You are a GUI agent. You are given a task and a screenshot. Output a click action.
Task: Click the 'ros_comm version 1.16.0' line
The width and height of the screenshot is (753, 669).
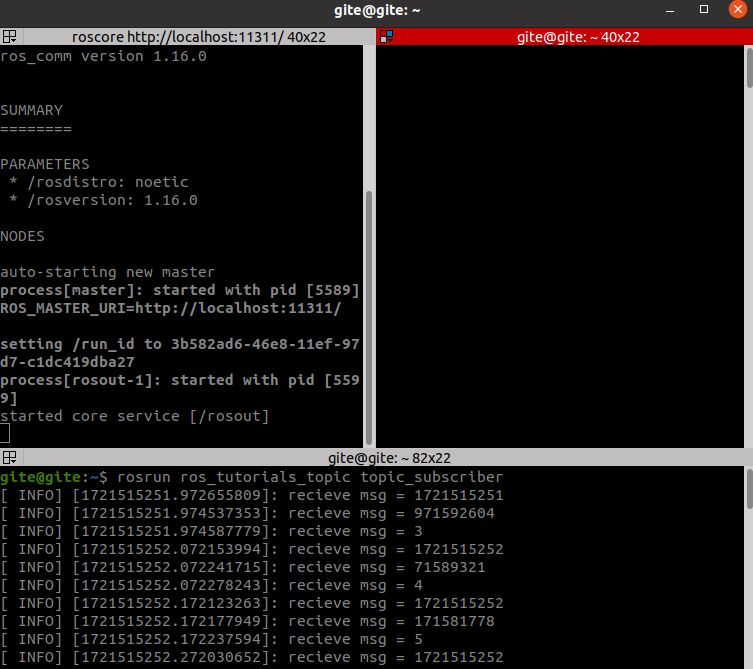click(103, 56)
